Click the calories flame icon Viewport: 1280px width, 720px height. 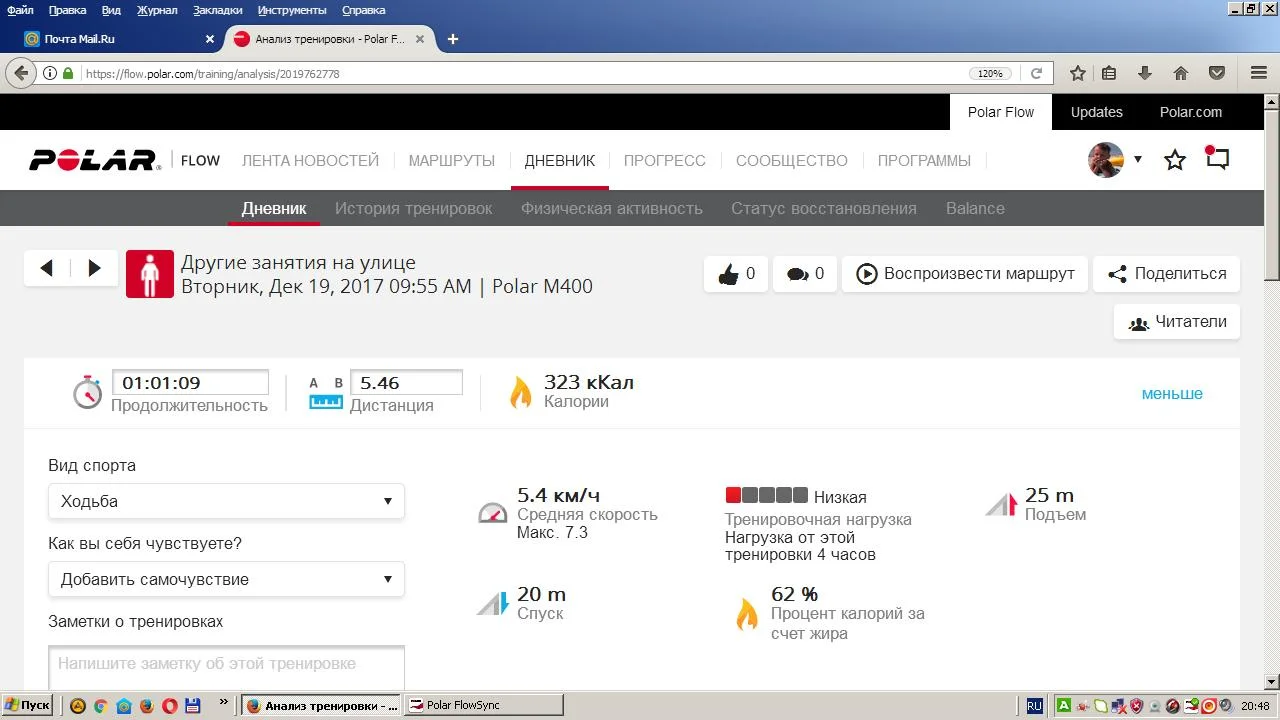521,392
